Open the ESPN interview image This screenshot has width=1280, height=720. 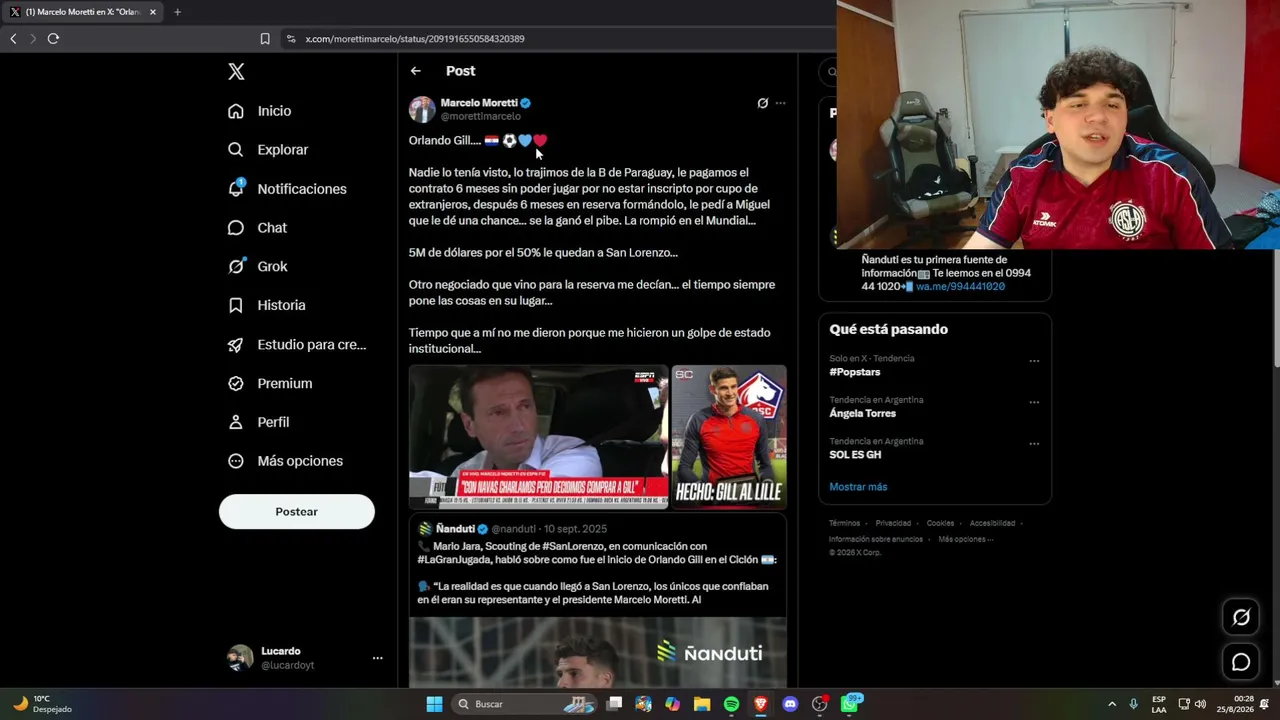(538, 437)
